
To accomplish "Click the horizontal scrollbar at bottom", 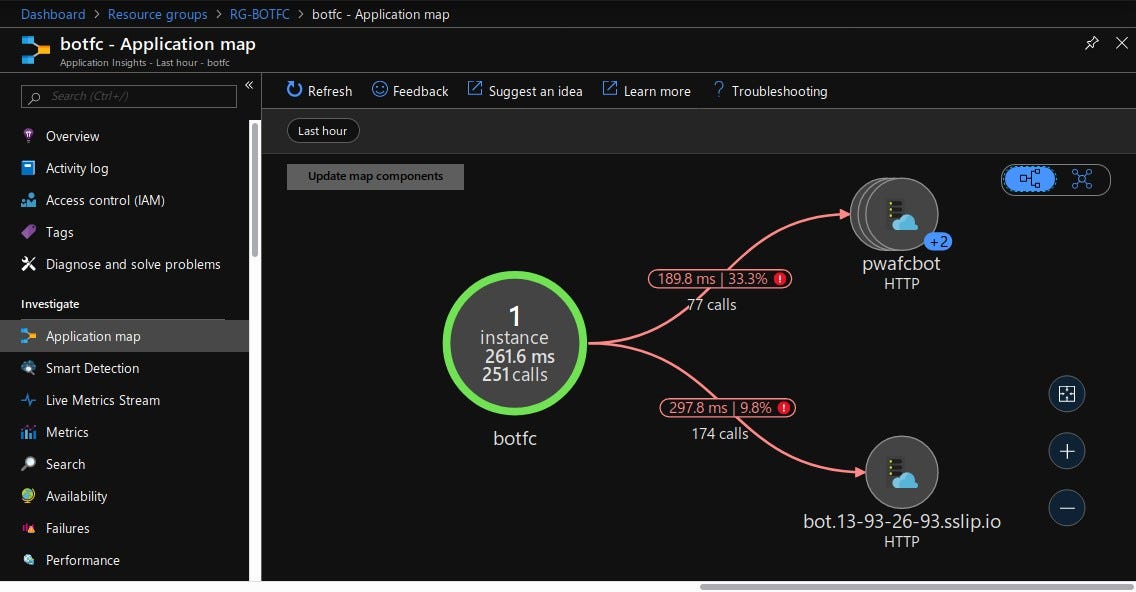I will [916, 587].
